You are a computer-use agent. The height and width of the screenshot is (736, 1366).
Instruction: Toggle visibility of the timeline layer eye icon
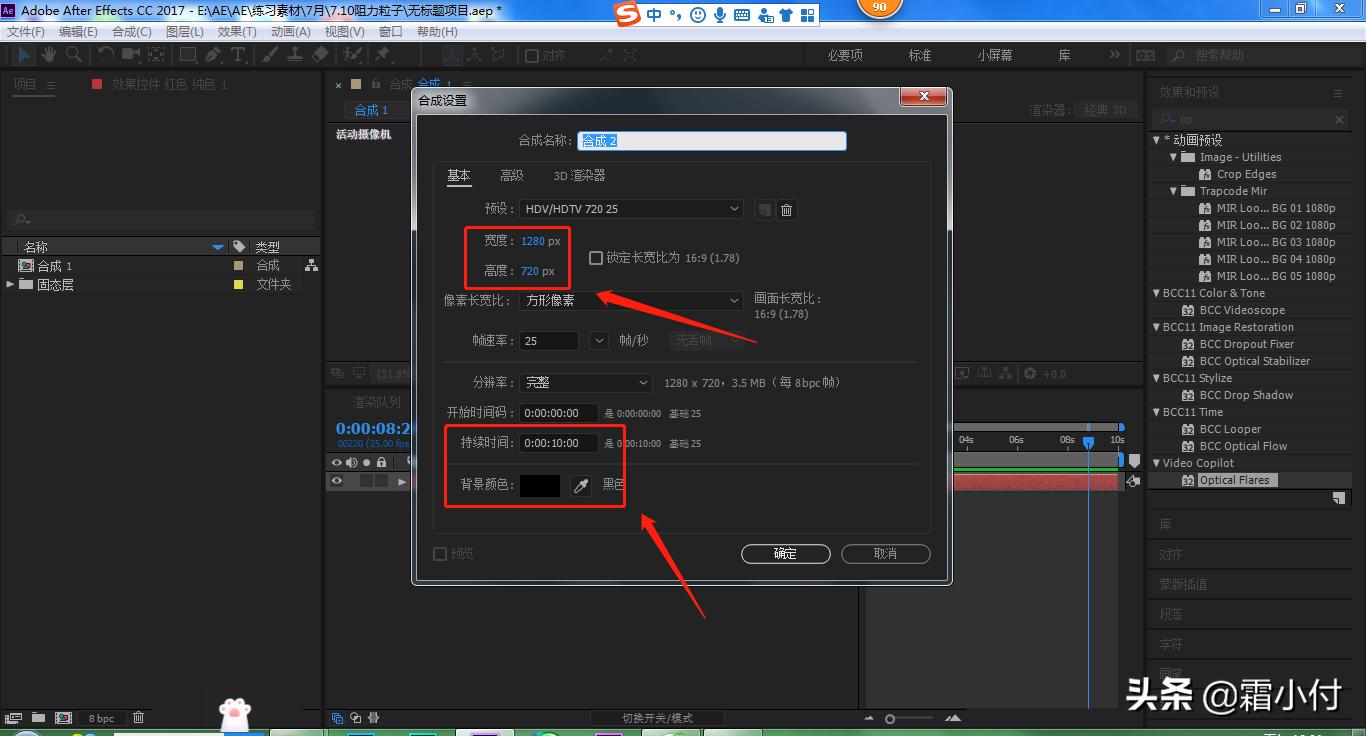pyautogui.click(x=335, y=481)
